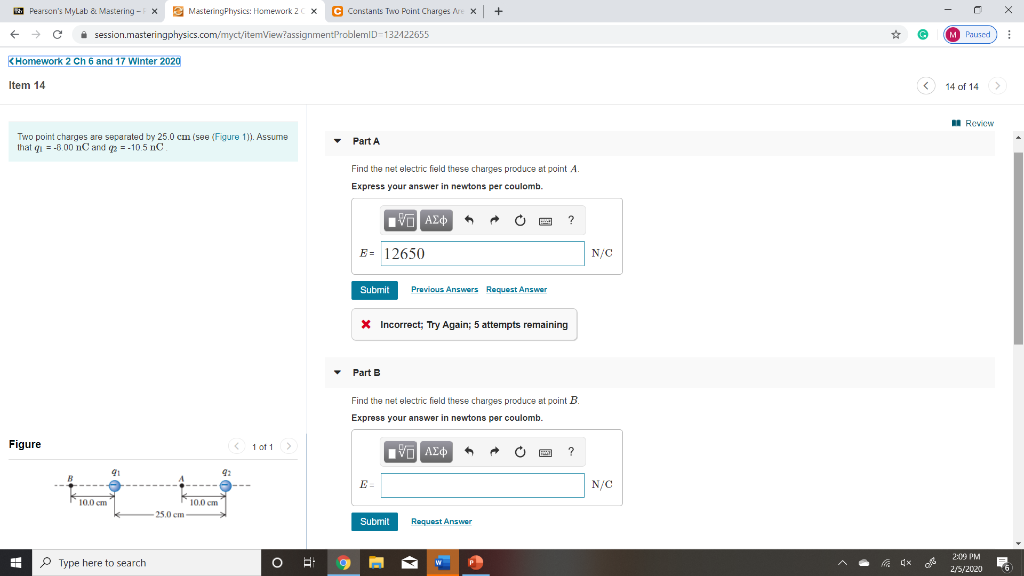This screenshot has height=576, width=1024.
Task: Focus Part A answer field with 12650
Action: pyautogui.click(x=483, y=253)
